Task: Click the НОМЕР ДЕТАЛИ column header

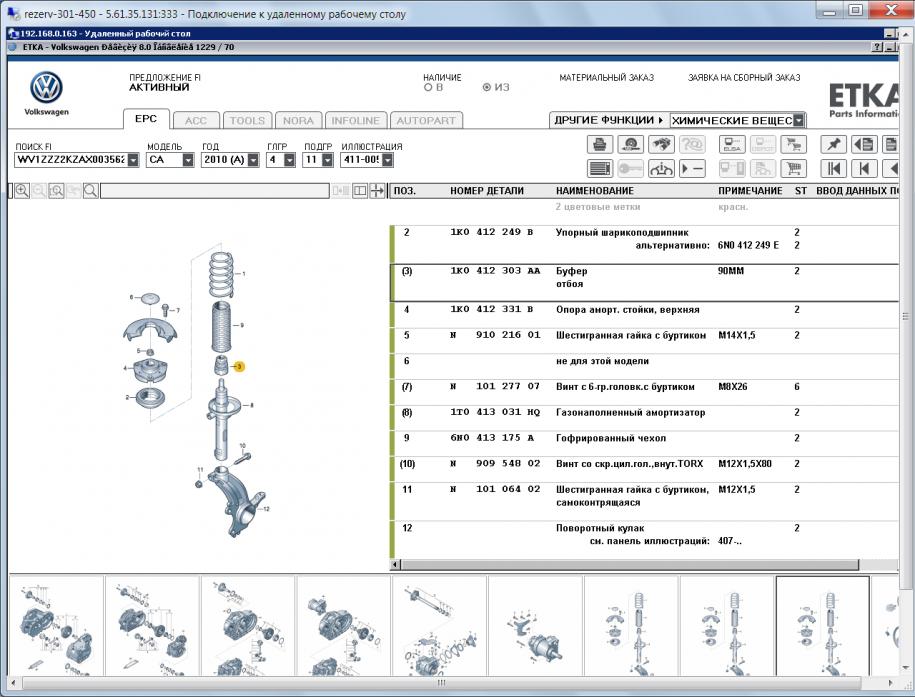Action: point(487,191)
